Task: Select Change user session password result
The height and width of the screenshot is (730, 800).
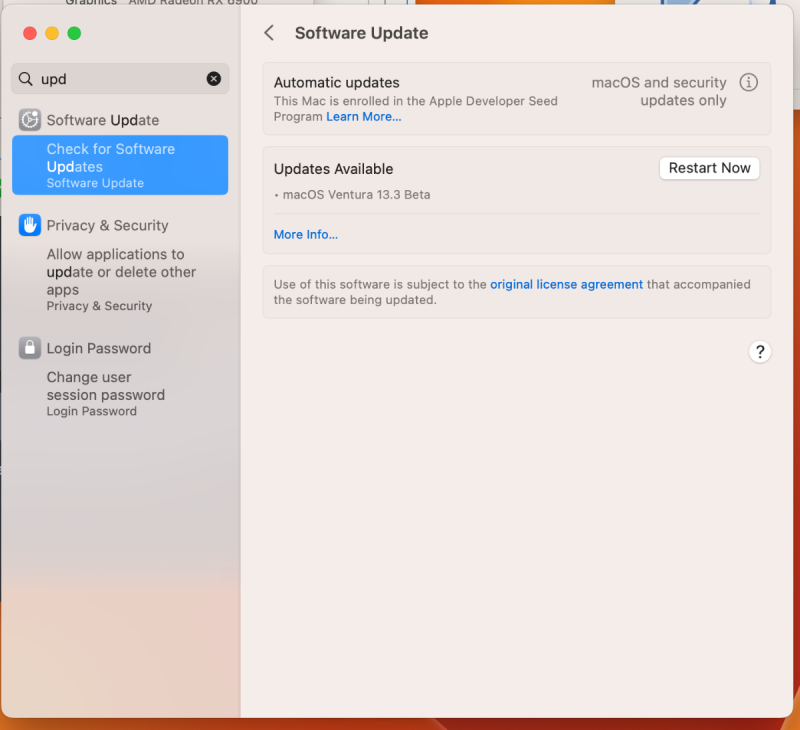Action: click(120, 393)
